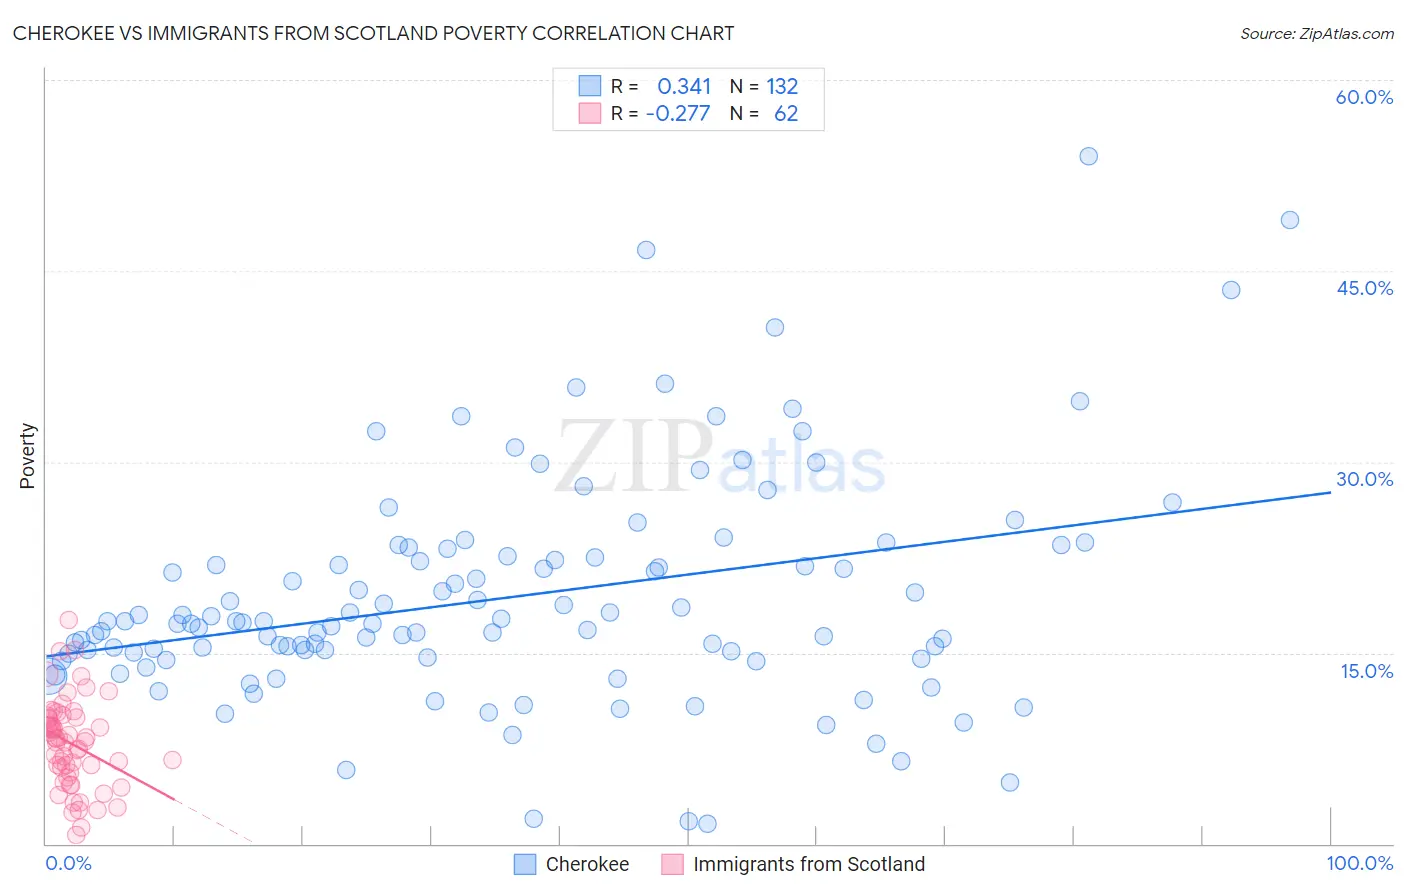Click the highest blue data point above 50%
Screen dimensions: 1406x892
tap(1089, 156)
